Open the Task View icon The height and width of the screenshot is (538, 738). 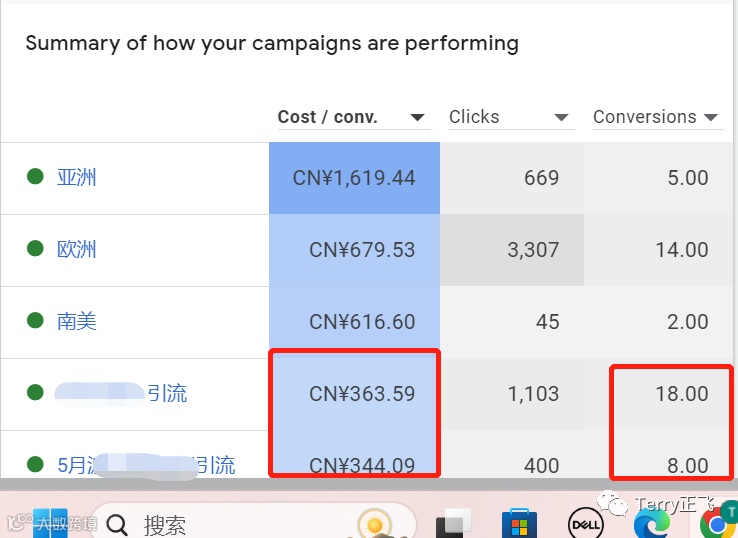click(x=456, y=523)
